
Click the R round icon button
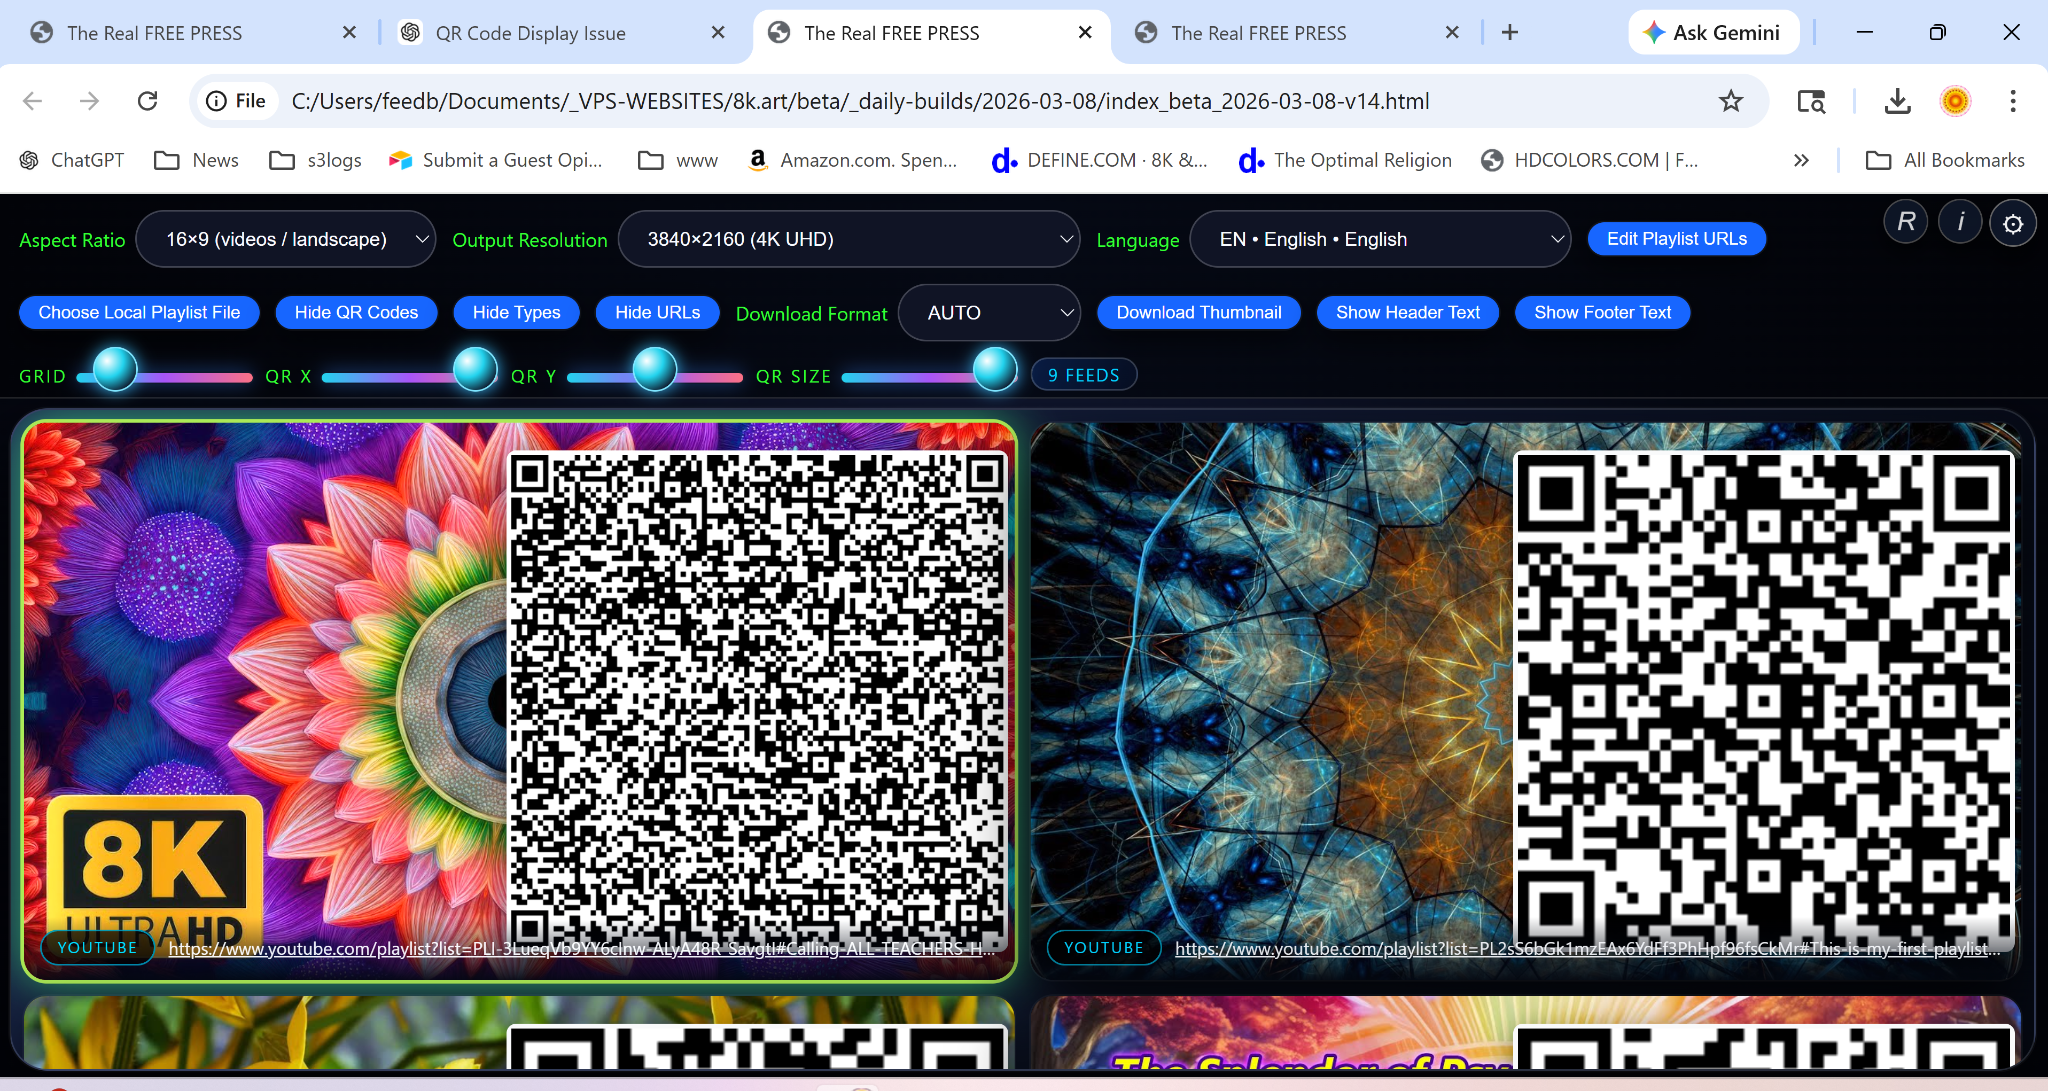pyautogui.click(x=1906, y=222)
